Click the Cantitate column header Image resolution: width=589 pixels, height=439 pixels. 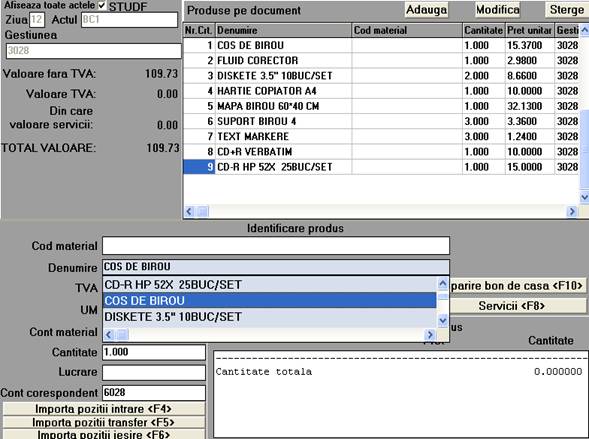pyautogui.click(x=483, y=30)
